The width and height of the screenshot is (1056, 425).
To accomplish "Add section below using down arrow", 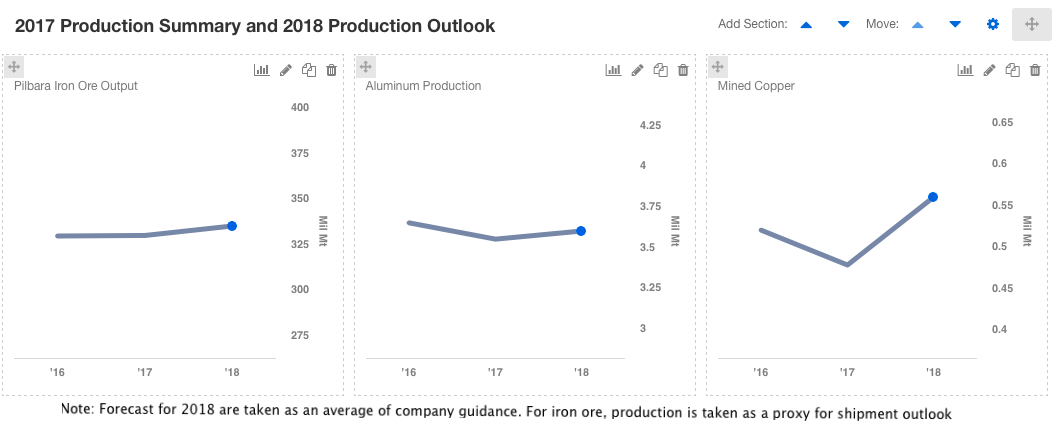I will tap(843, 24).
